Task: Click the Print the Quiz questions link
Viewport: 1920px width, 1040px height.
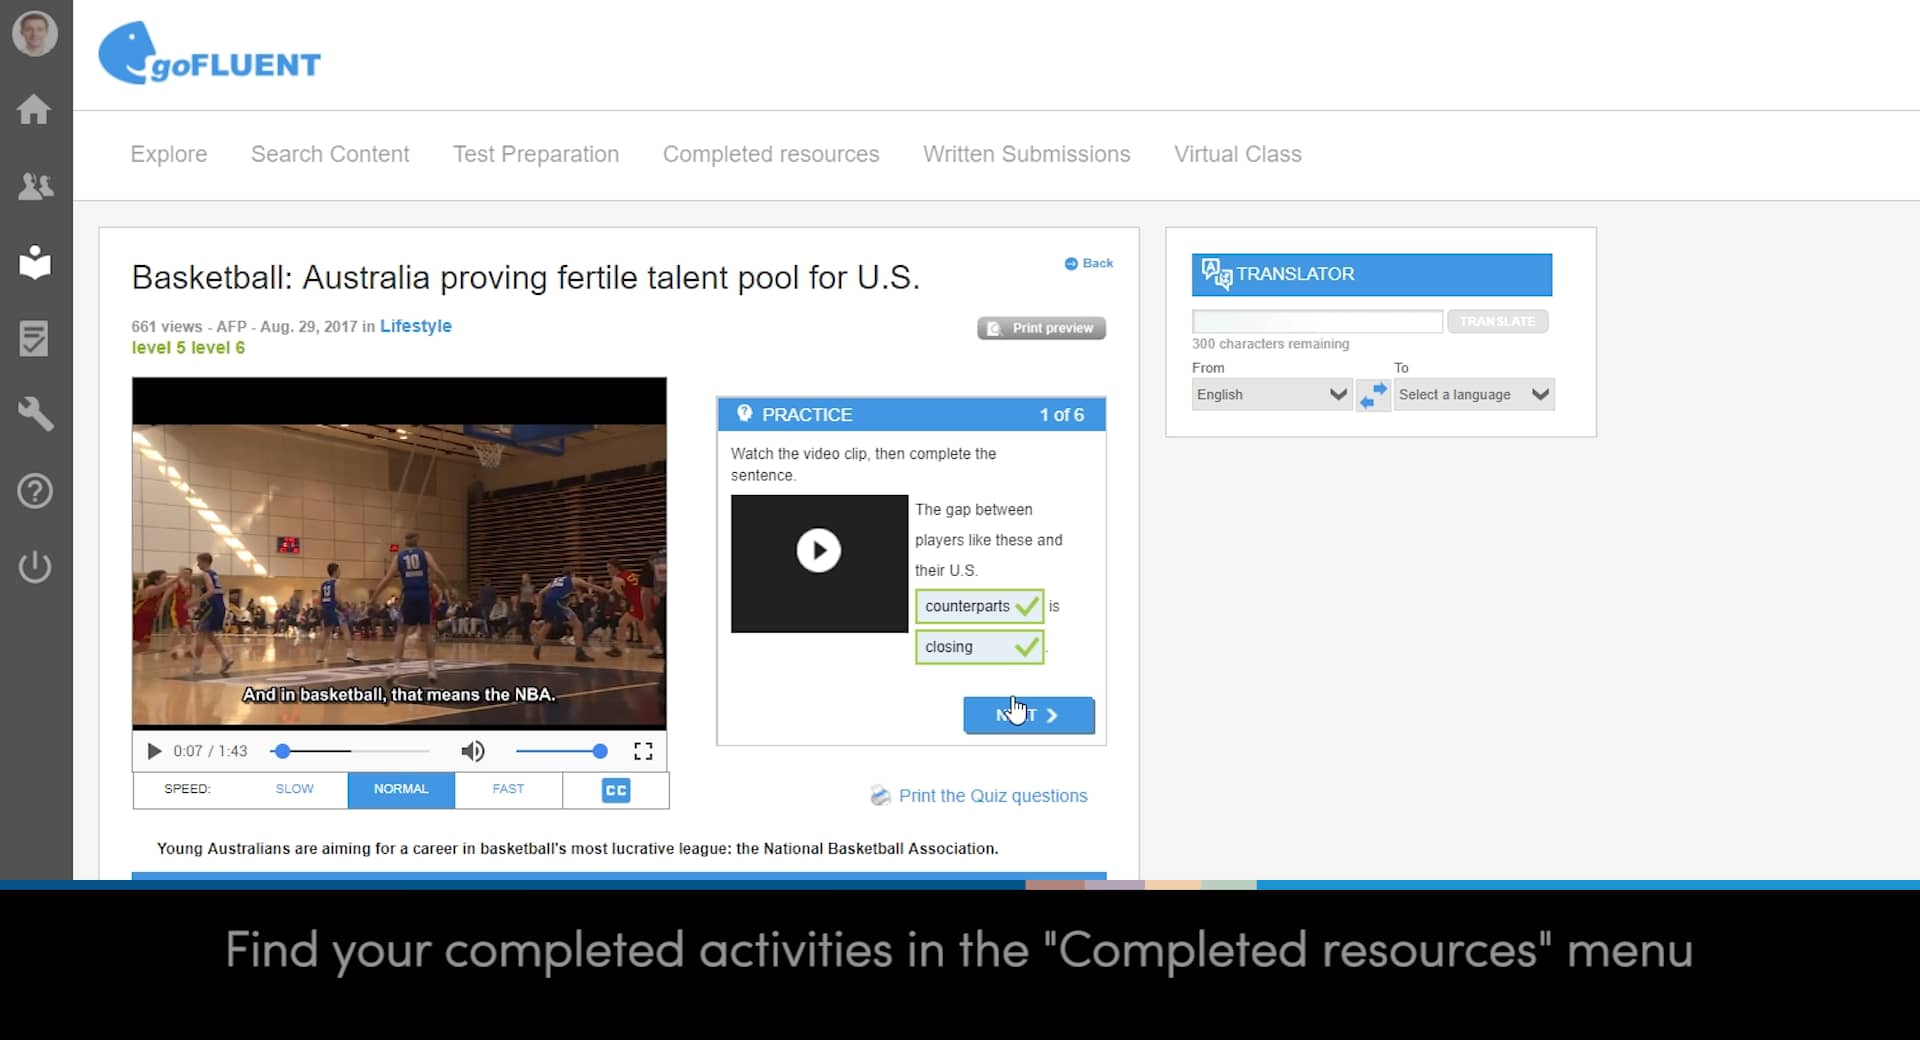Action: pos(992,796)
